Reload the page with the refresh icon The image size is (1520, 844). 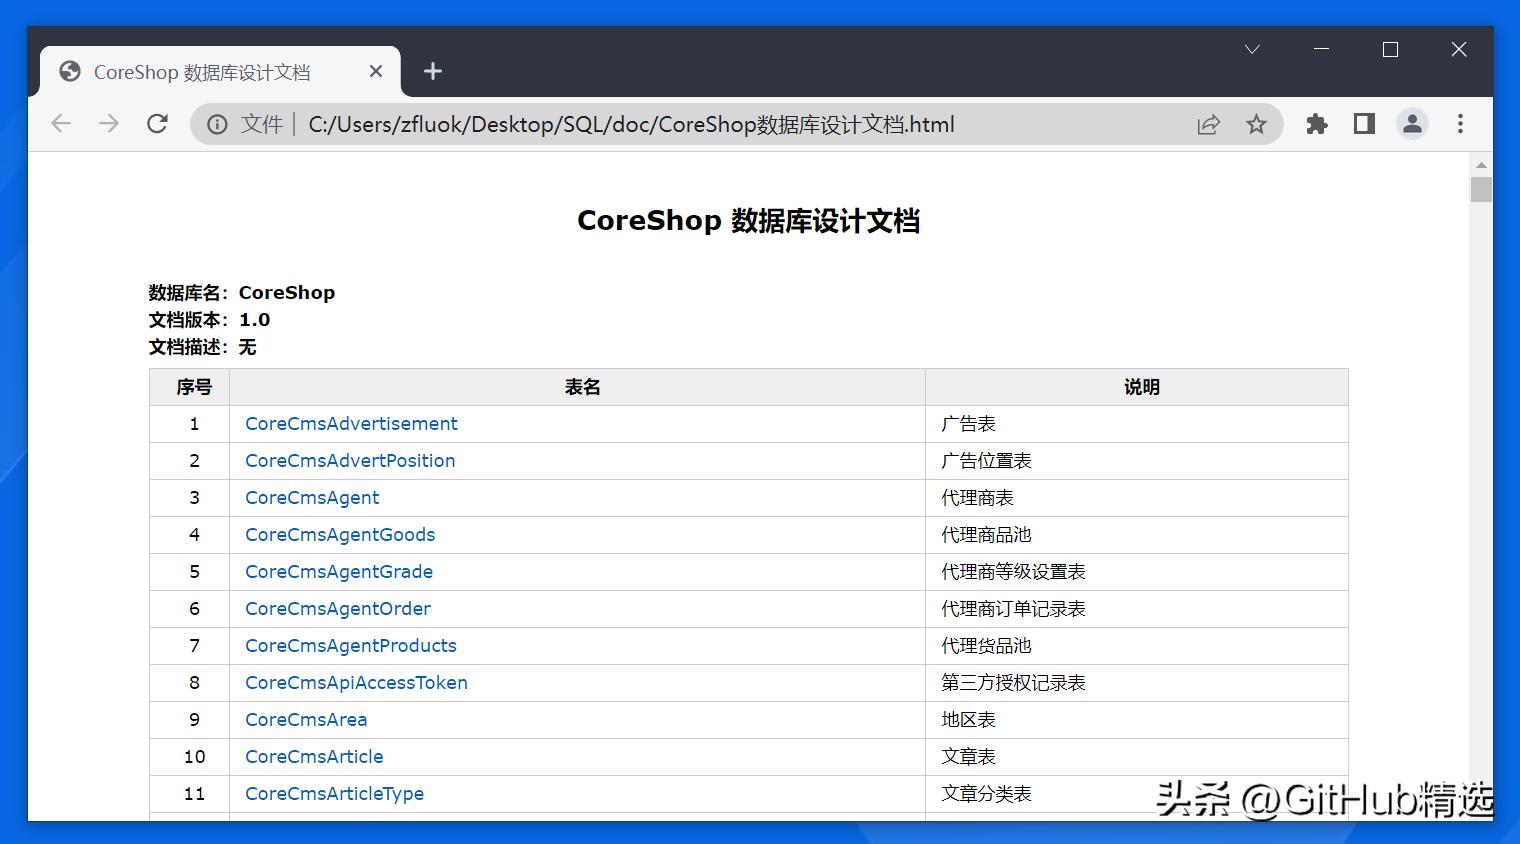(157, 124)
